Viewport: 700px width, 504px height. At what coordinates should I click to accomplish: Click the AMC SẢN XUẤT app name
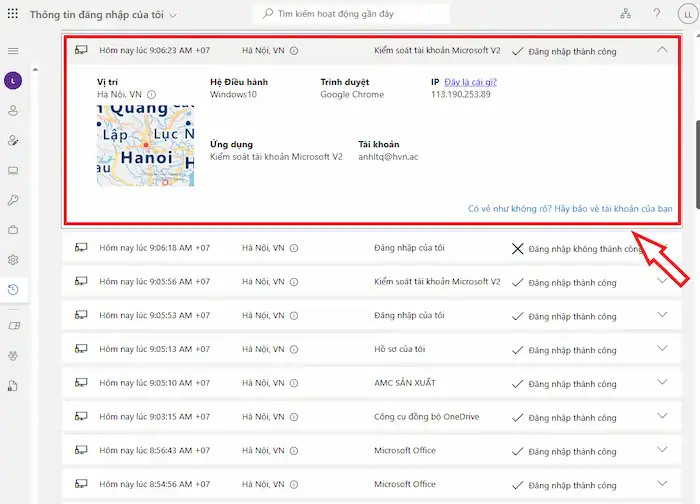pyautogui.click(x=405, y=383)
